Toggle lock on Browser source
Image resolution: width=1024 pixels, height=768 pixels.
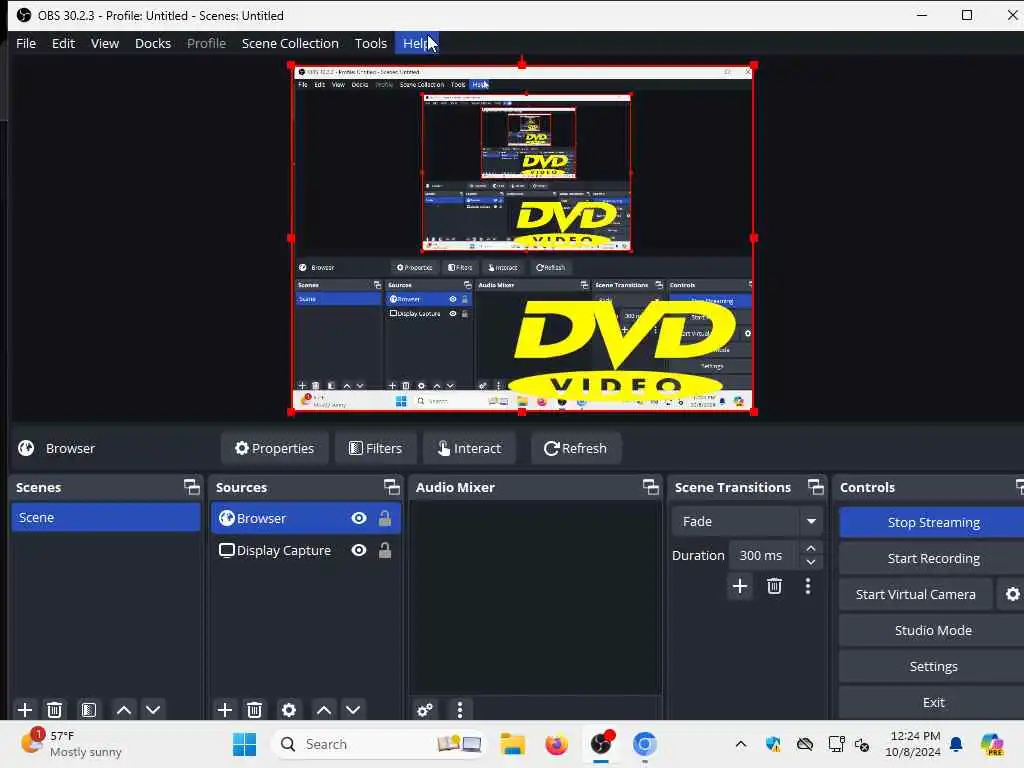385,518
